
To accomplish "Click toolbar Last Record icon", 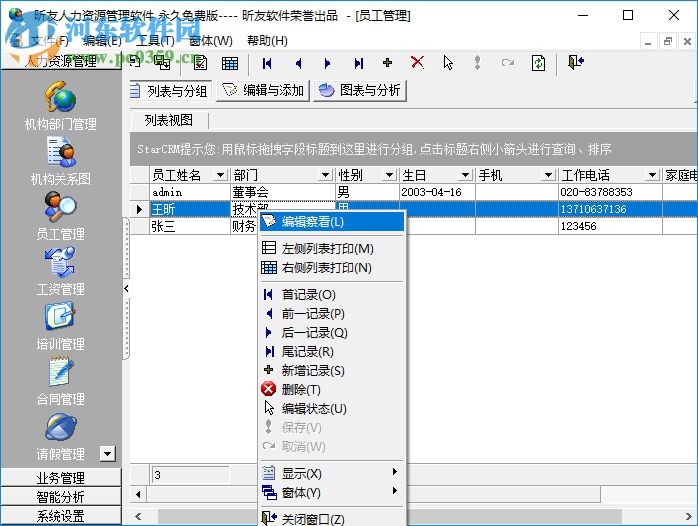I will 359,64.
